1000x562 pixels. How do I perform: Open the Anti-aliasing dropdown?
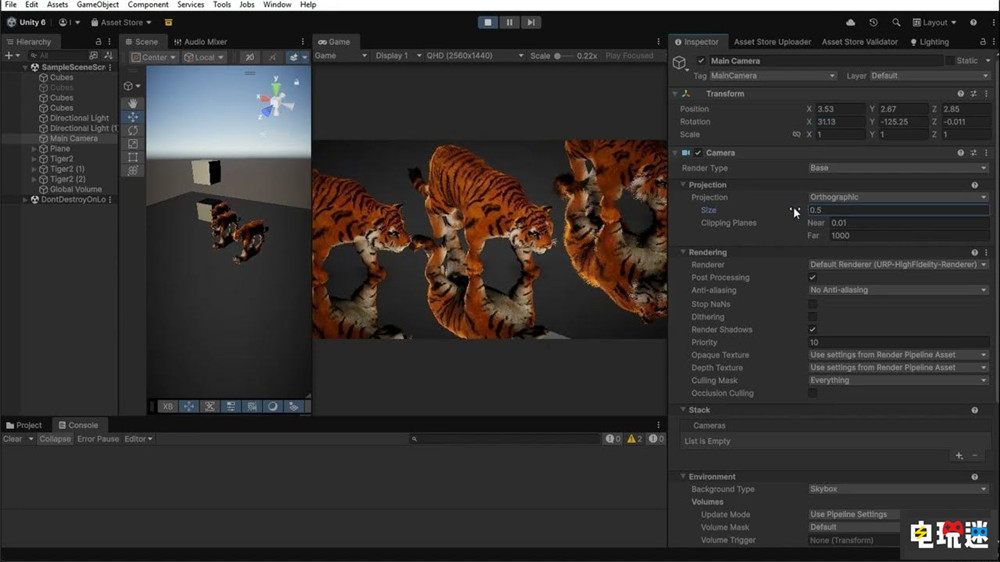[899, 290]
